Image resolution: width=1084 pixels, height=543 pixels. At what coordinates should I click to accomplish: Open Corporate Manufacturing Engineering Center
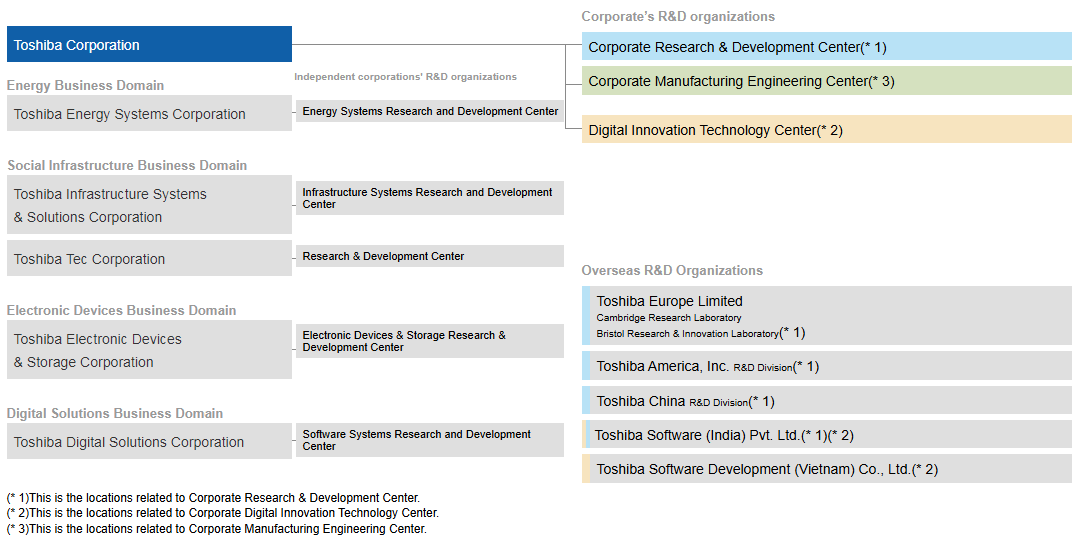pyautogui.click(x=826, y=81)
